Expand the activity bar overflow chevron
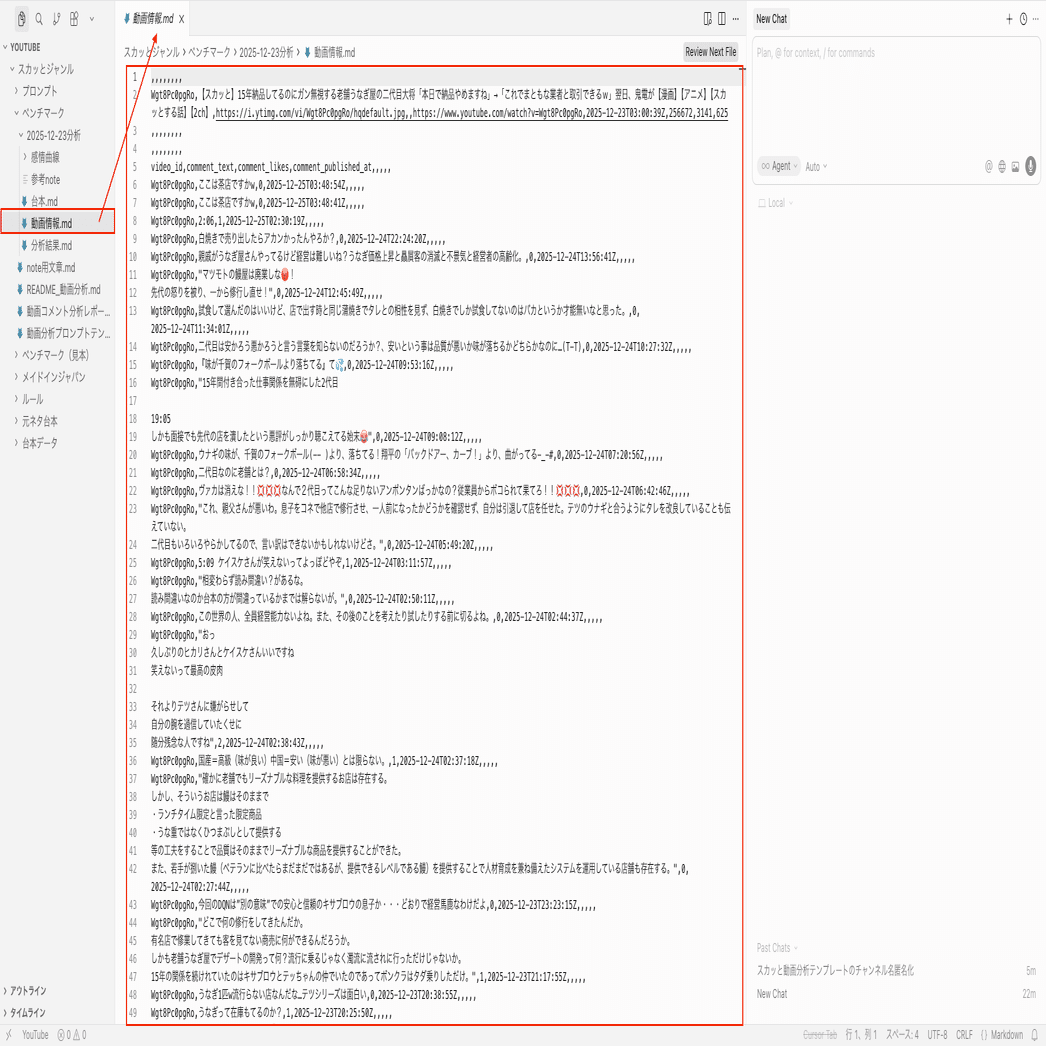Image resolution: width=1046 pixels, height=1046 pixels. pyautogui.click(x=92, y=19)
